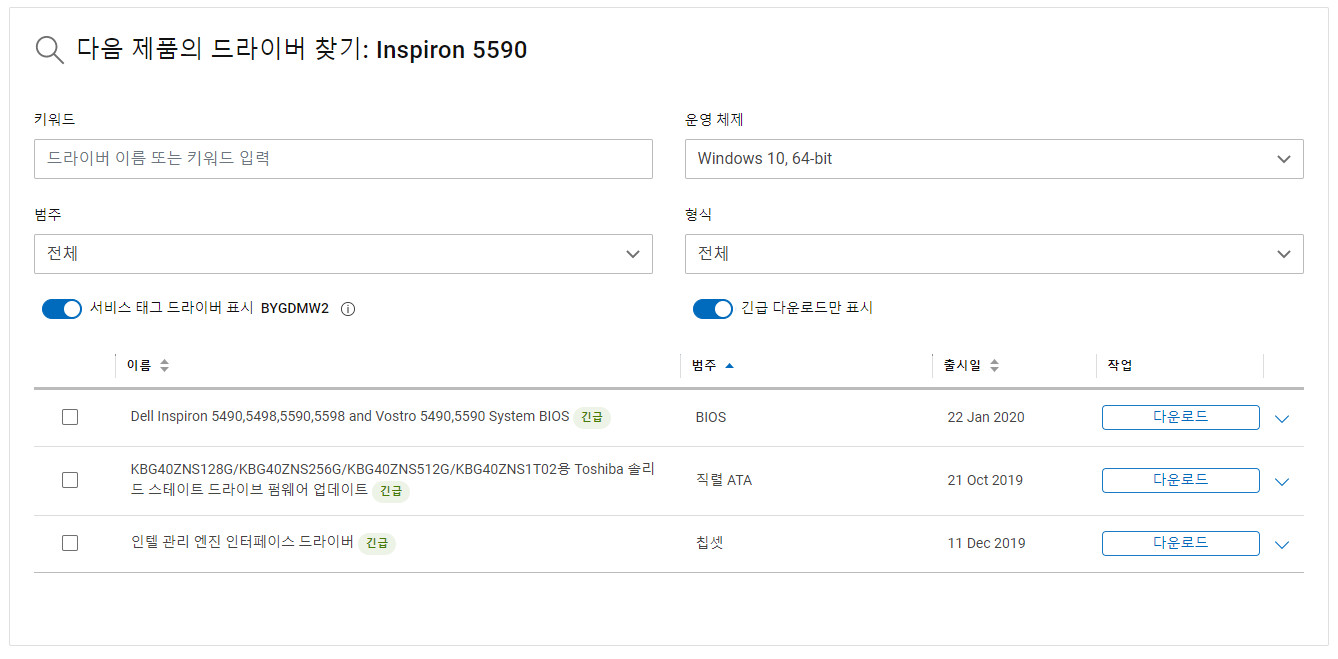Open the 운영 체제 Windows 10 dropdown

click(x=994, y=159)
